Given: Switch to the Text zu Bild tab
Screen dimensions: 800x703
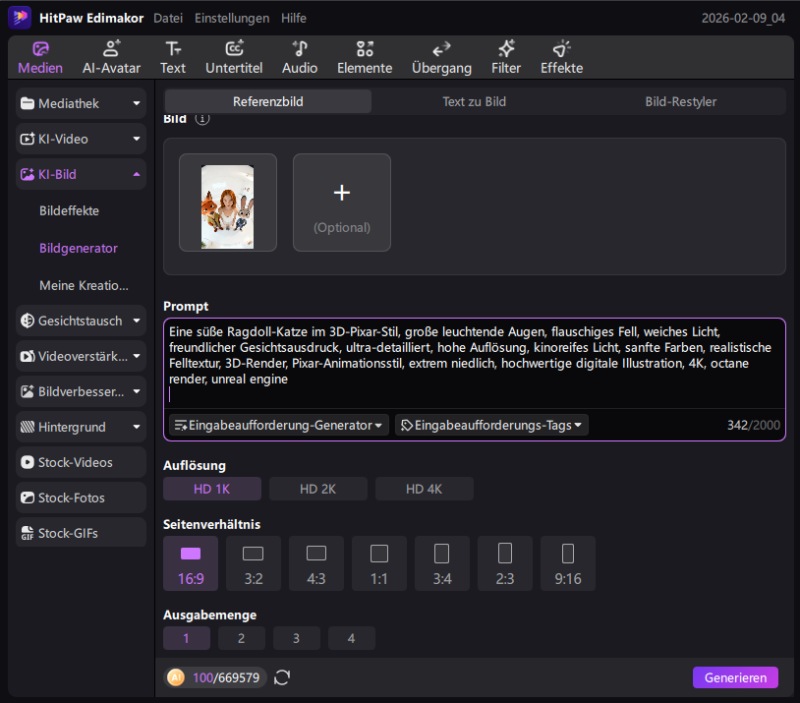Looking at the screenshot, I should (x=474, y=101).
